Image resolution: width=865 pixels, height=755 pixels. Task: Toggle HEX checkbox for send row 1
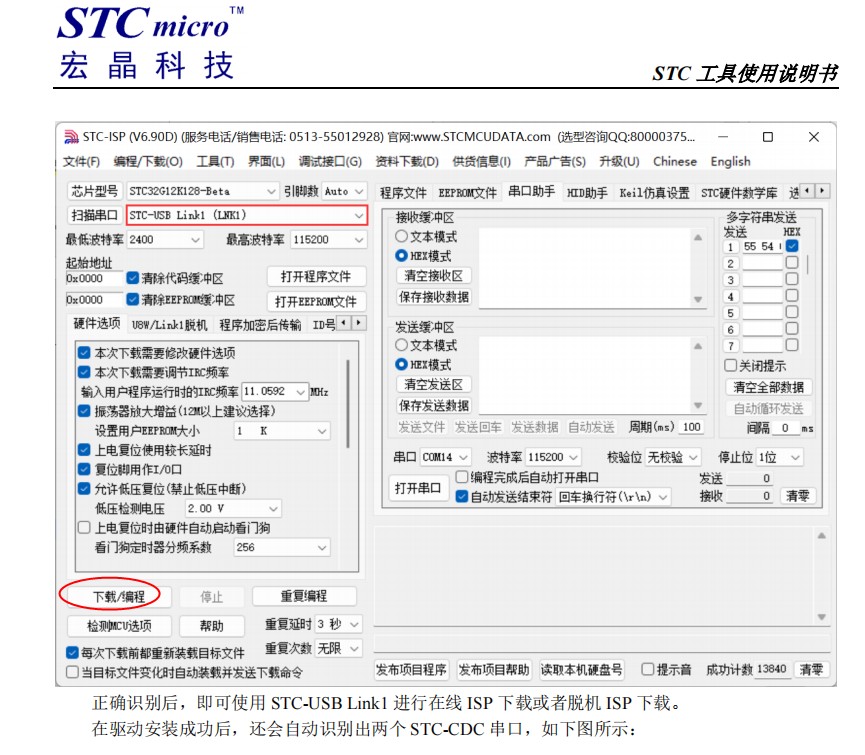point(792,246)
